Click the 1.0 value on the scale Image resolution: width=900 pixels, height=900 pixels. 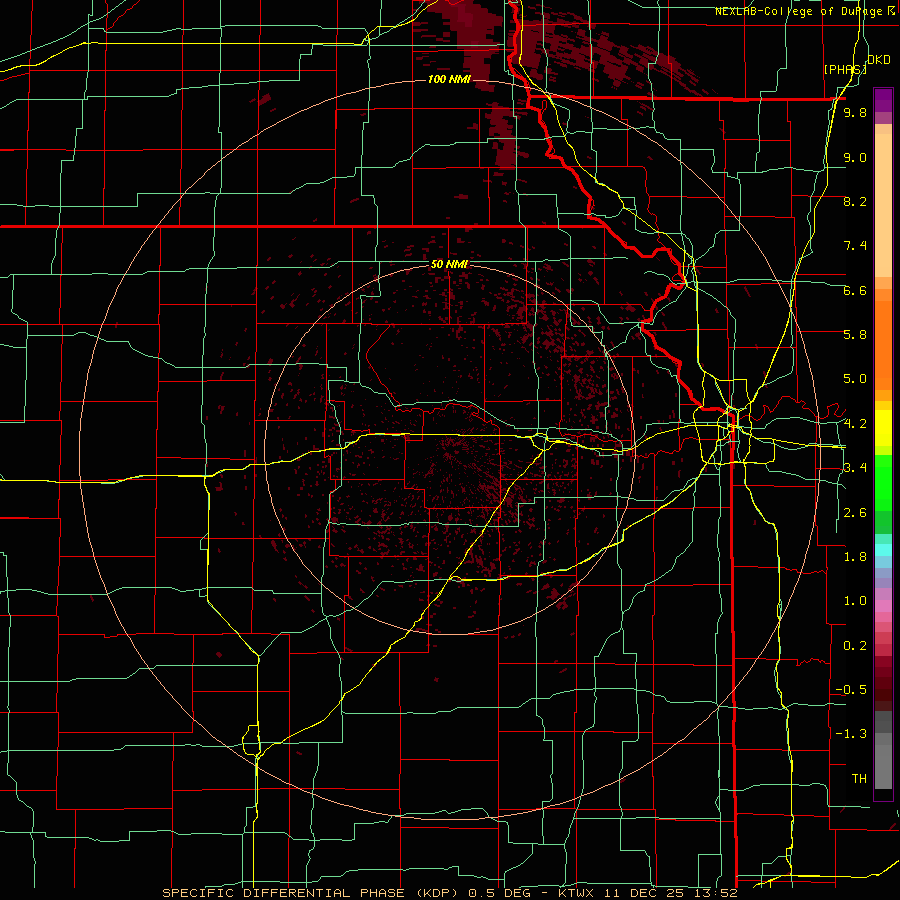[x=855, y=600]
